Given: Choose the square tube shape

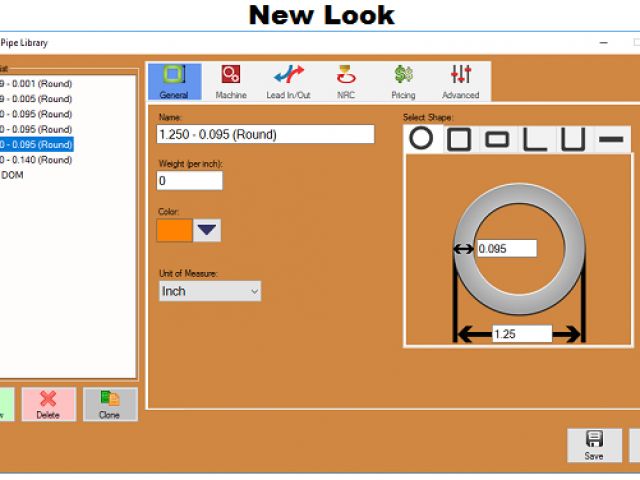Looking at the screenshot, I should [x=459, y=139].
